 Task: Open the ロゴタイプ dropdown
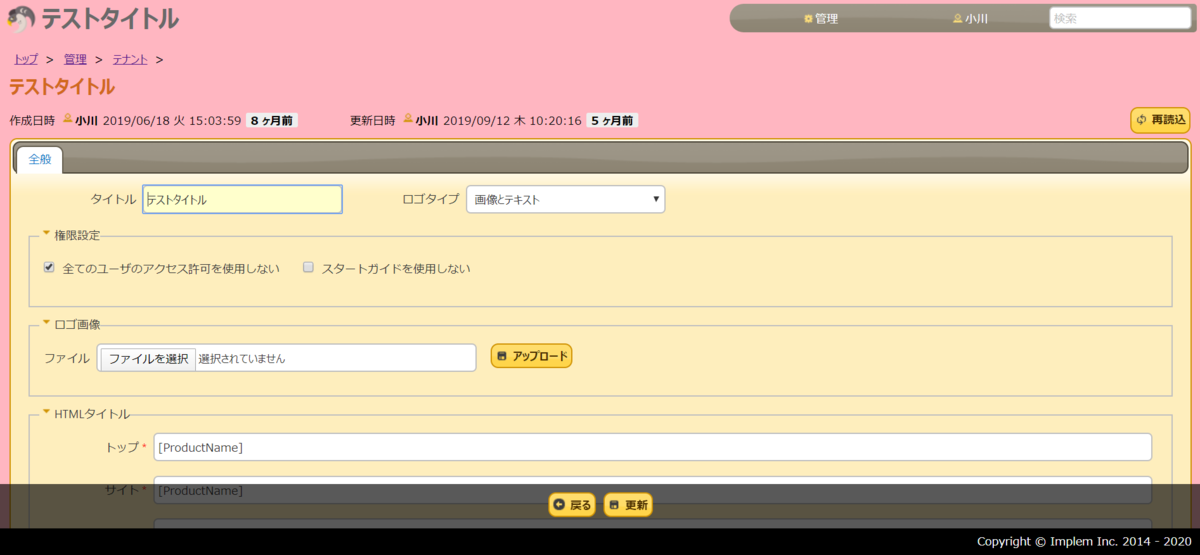tap(565, 199)
